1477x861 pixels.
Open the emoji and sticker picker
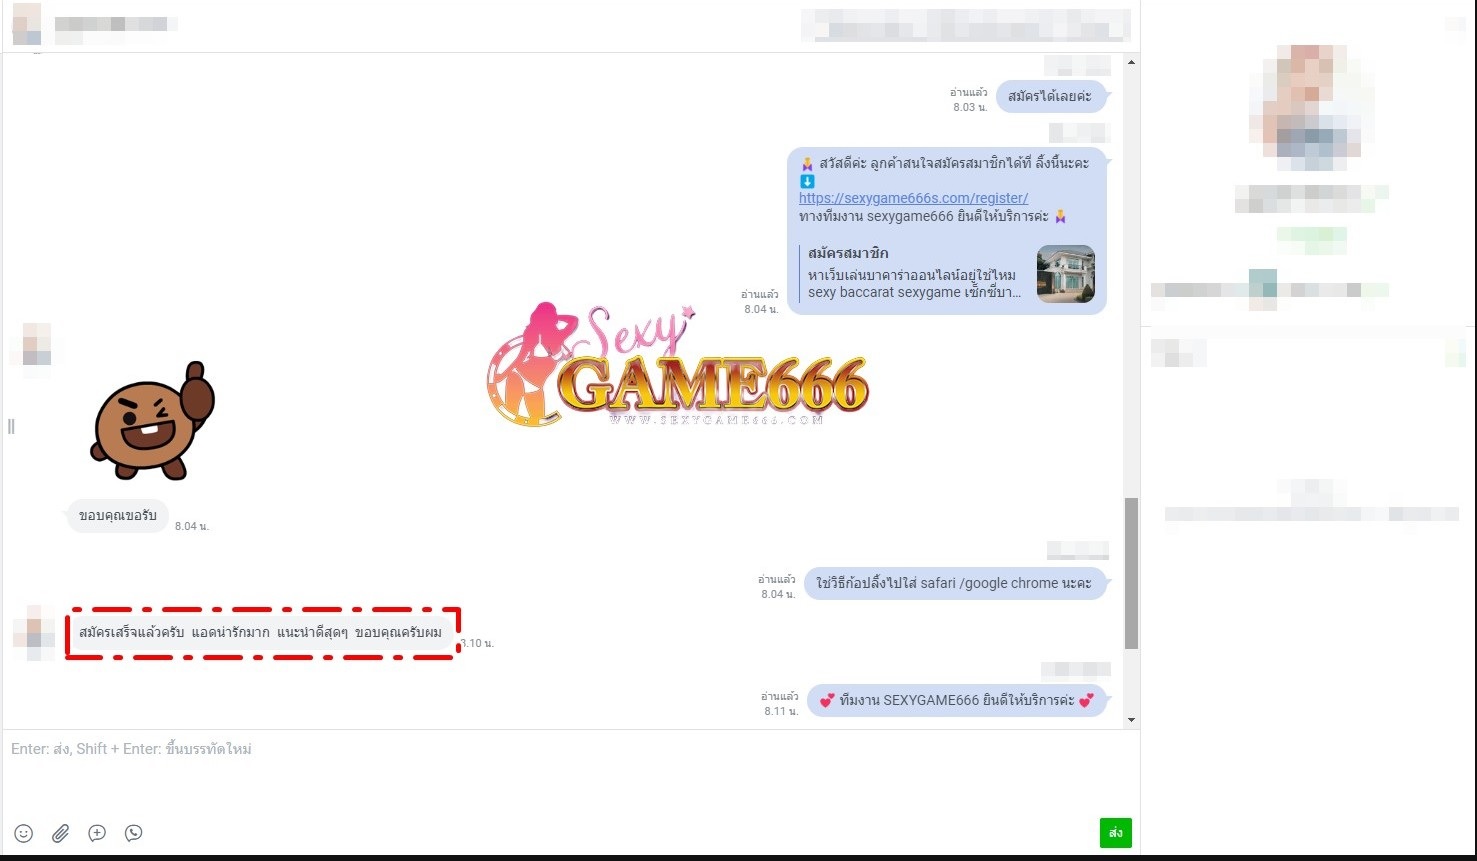coord(24,833)
